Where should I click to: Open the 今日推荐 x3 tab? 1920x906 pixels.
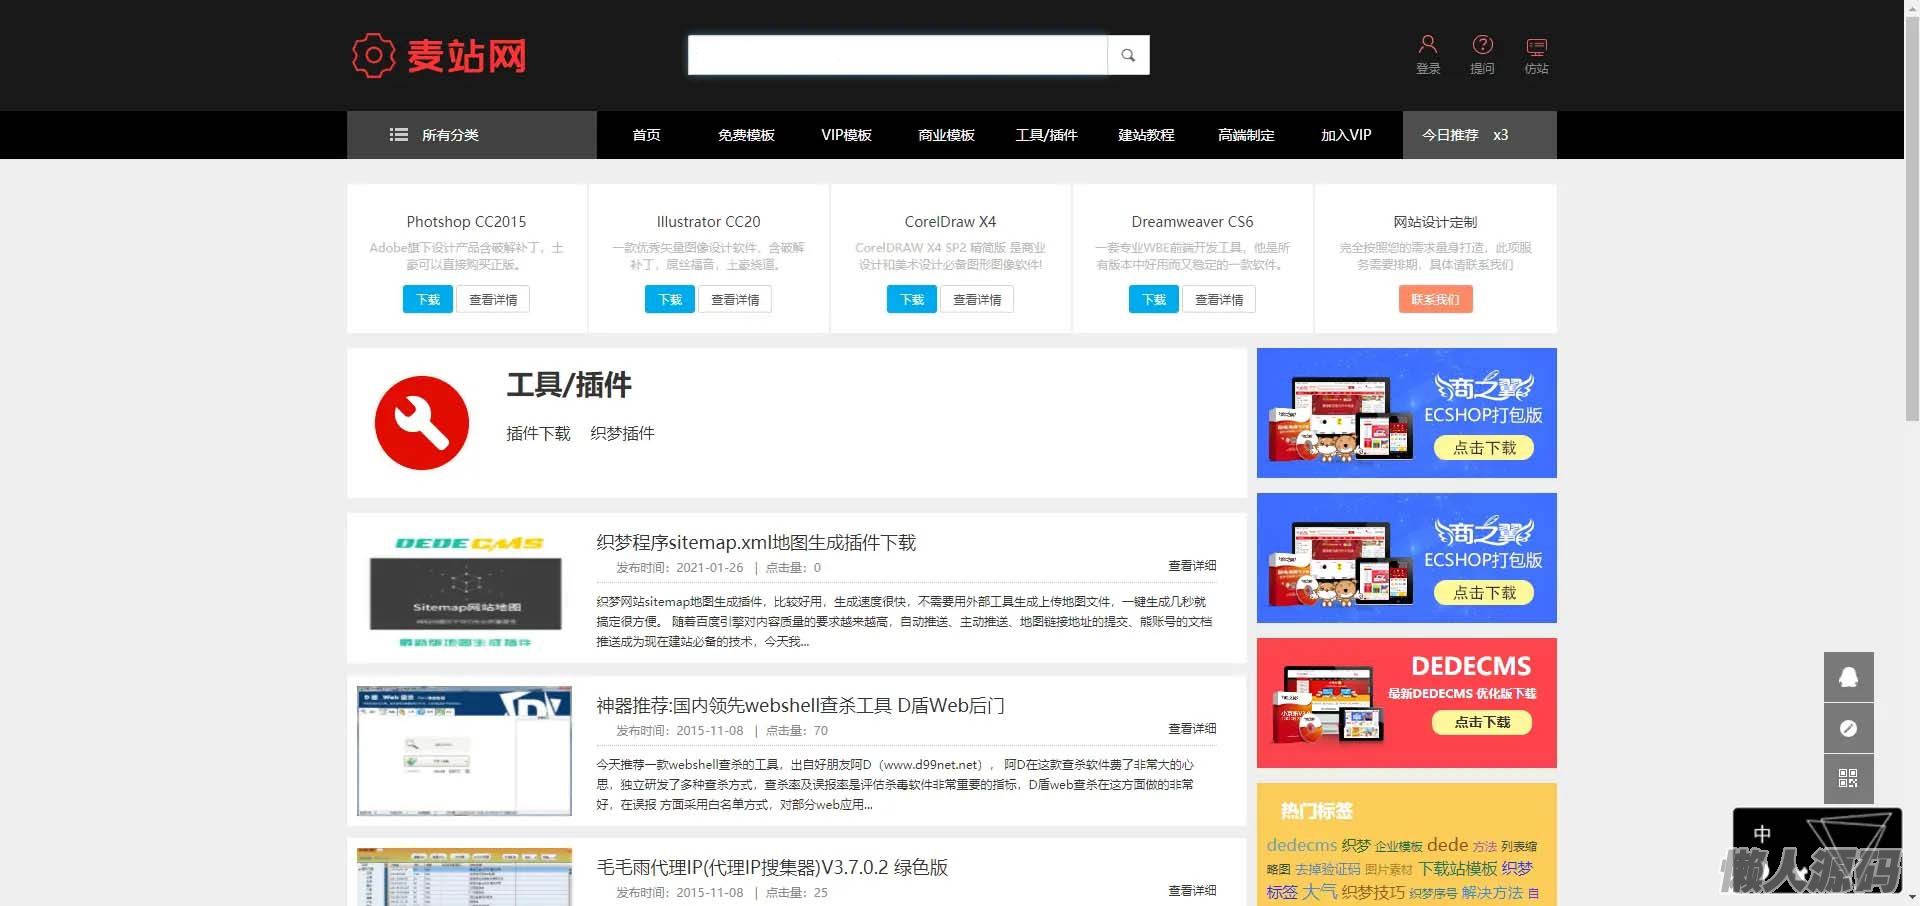click(x=1479, y=135)
